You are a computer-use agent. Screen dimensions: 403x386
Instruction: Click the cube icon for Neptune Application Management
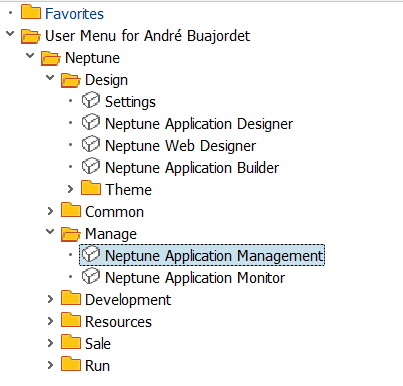91,254
